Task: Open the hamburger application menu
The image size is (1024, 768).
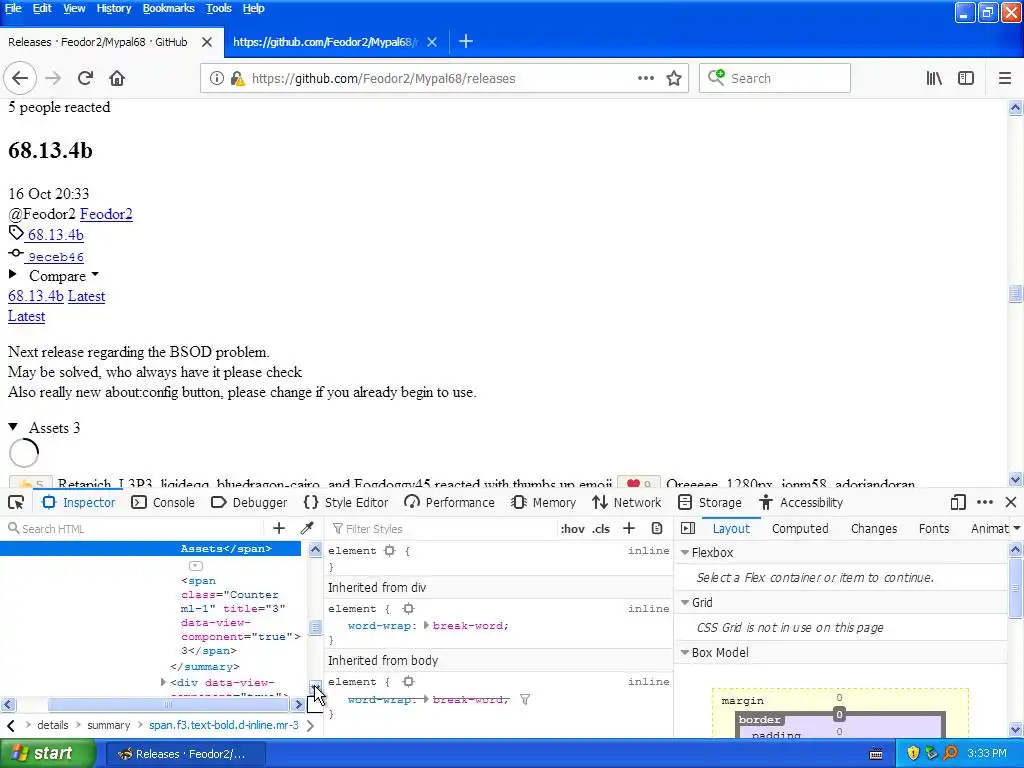Action: (1005, 78)
